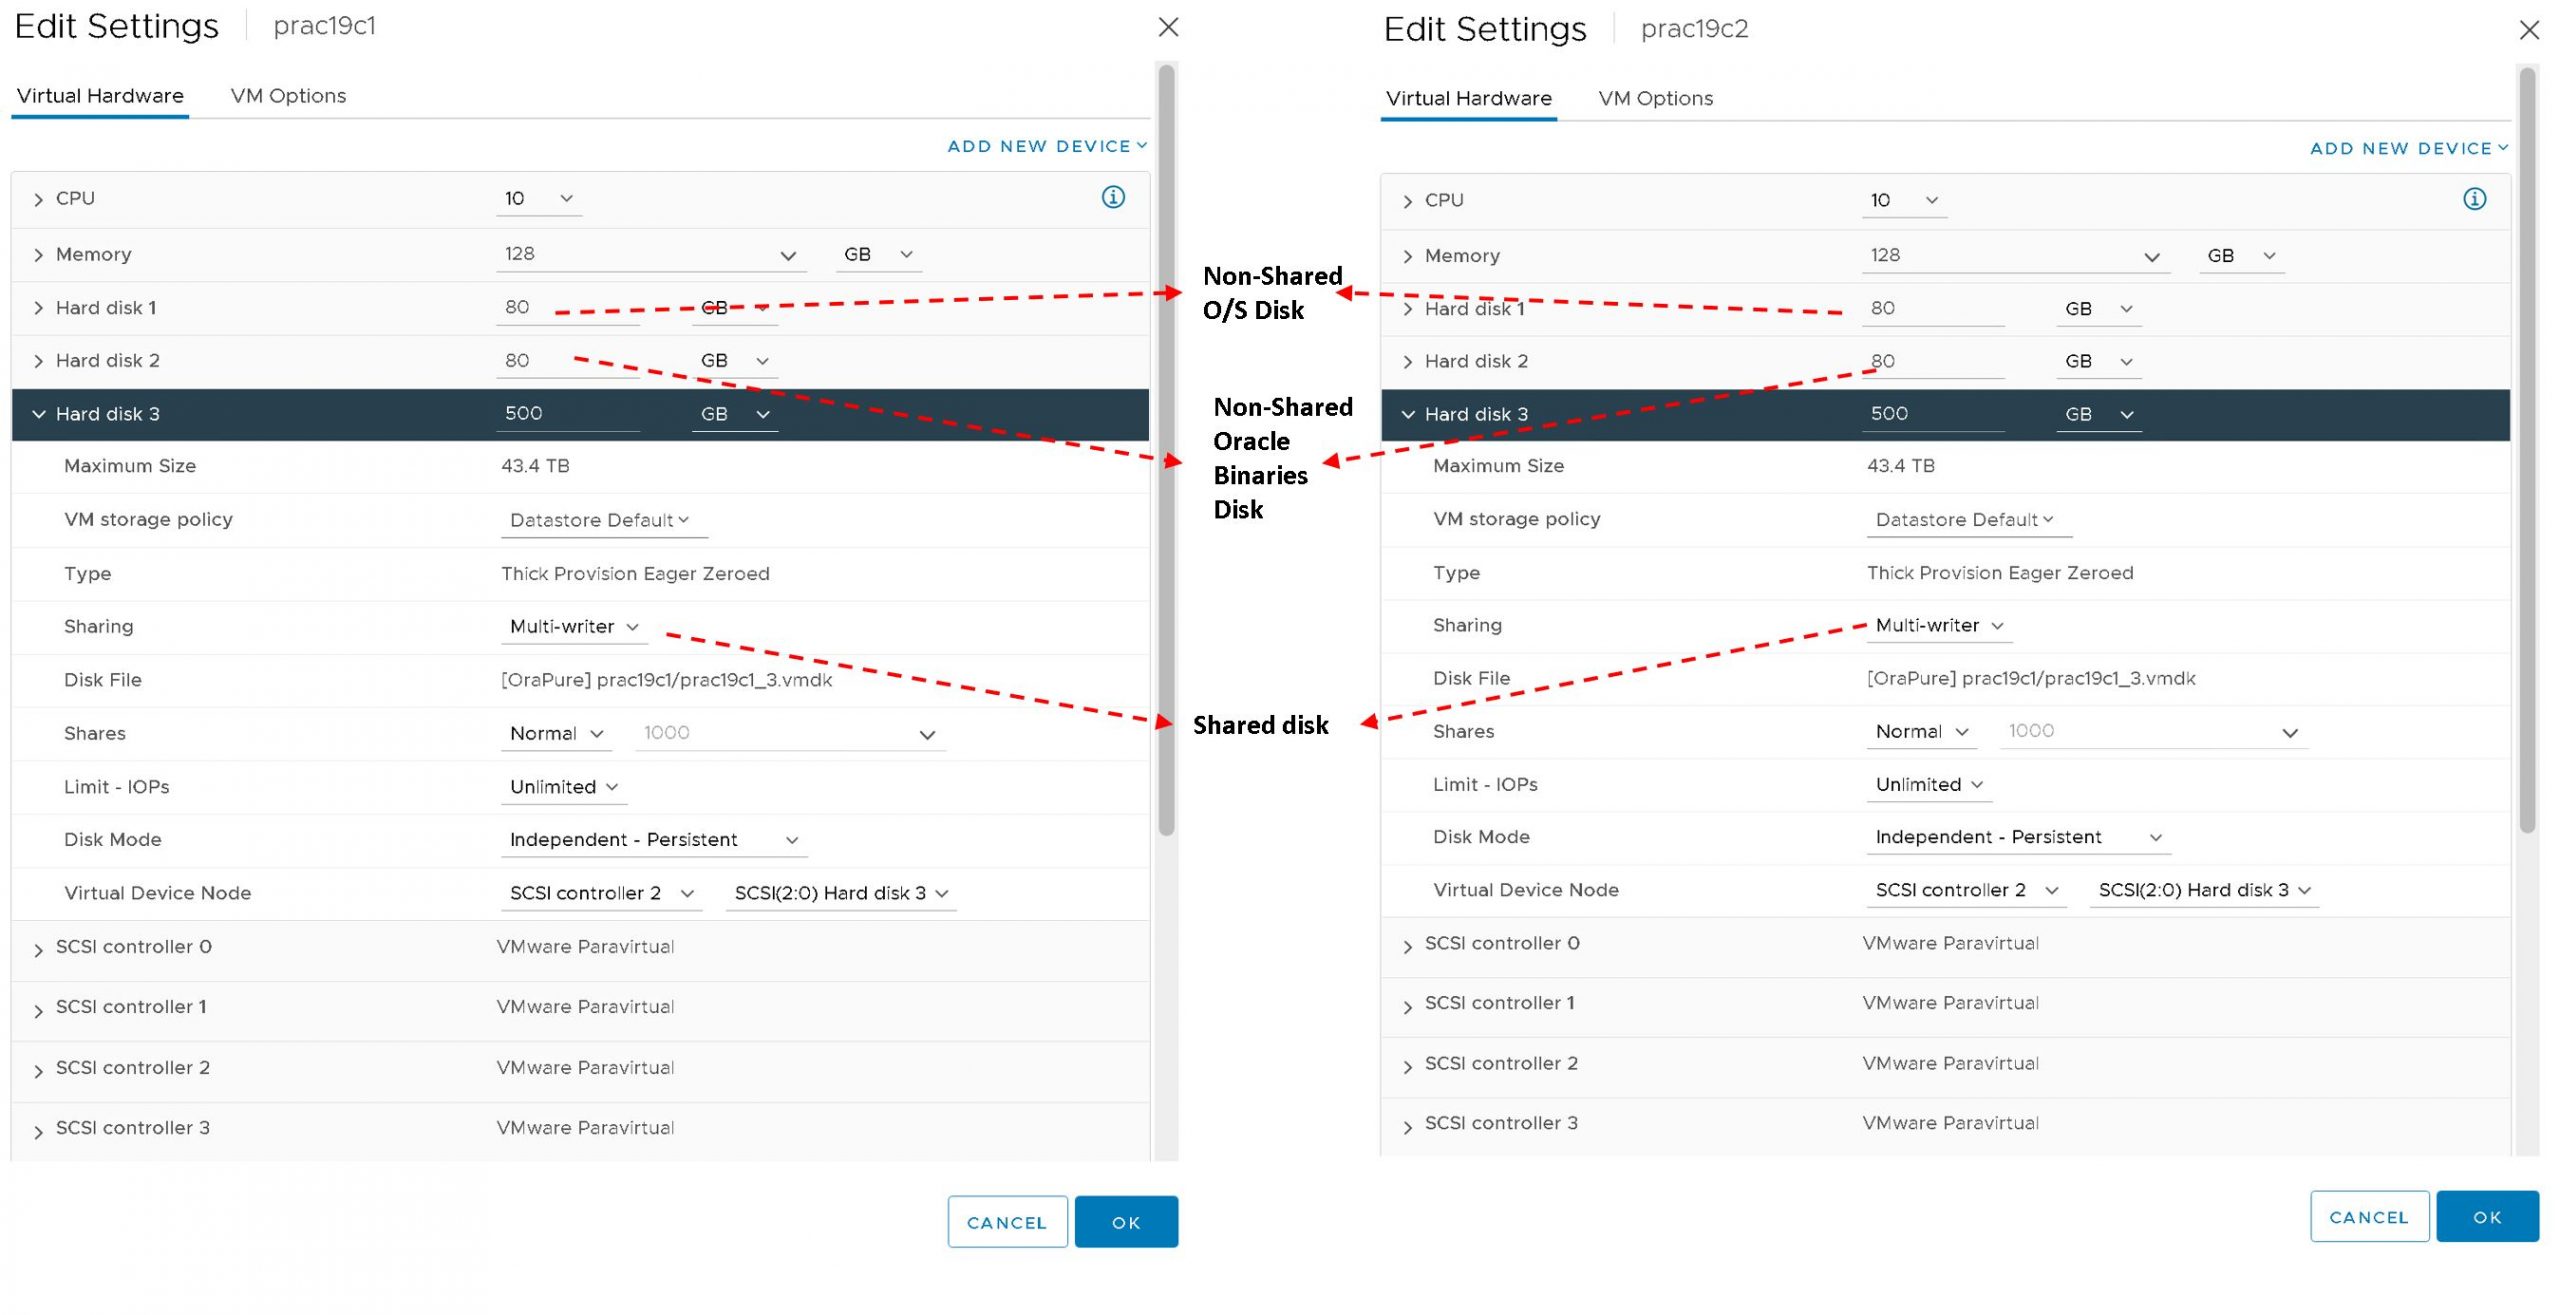This screenshot has width=2560, height=1315.
Task: Click CANCEL button in prac19c1 dialog
Action: [x=1007, y=1222]
